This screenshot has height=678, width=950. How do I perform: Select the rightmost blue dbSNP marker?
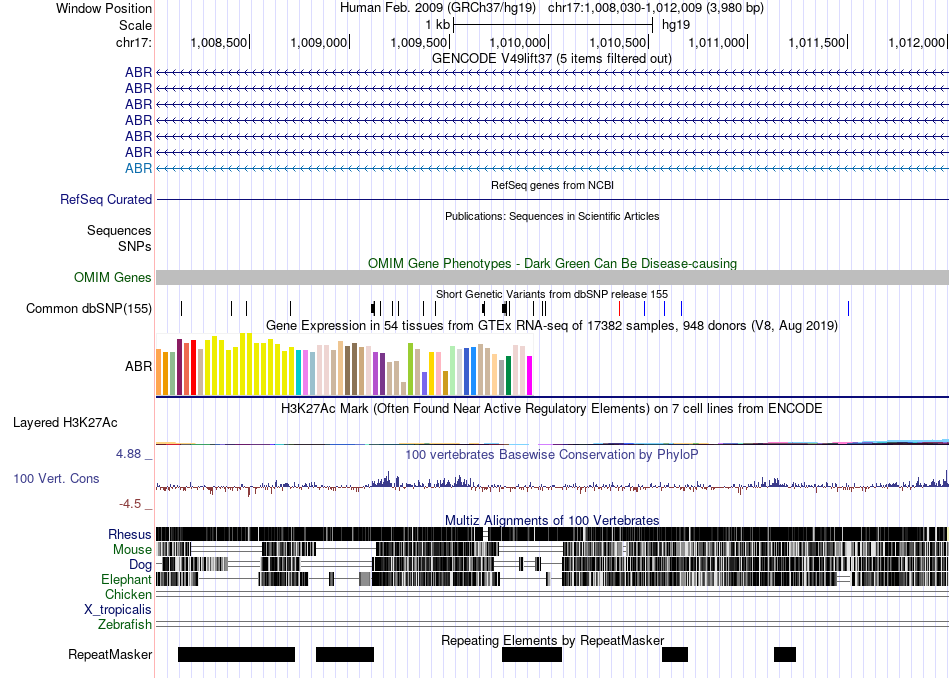[848, 308]
